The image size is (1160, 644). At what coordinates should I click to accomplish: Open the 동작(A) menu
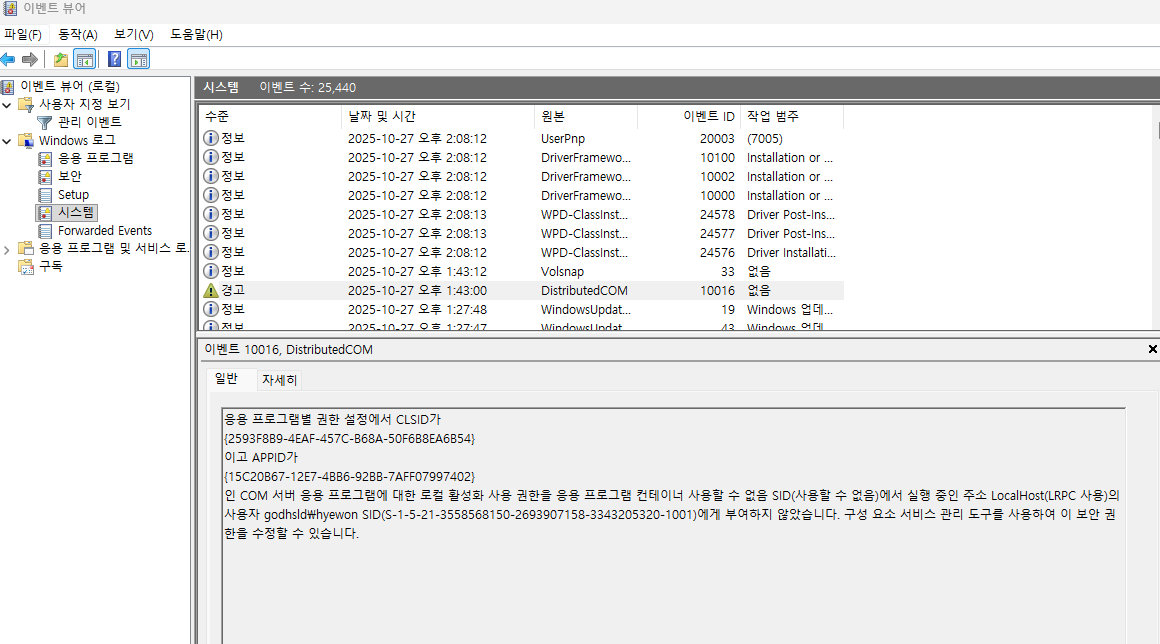[x=78, y=34]
